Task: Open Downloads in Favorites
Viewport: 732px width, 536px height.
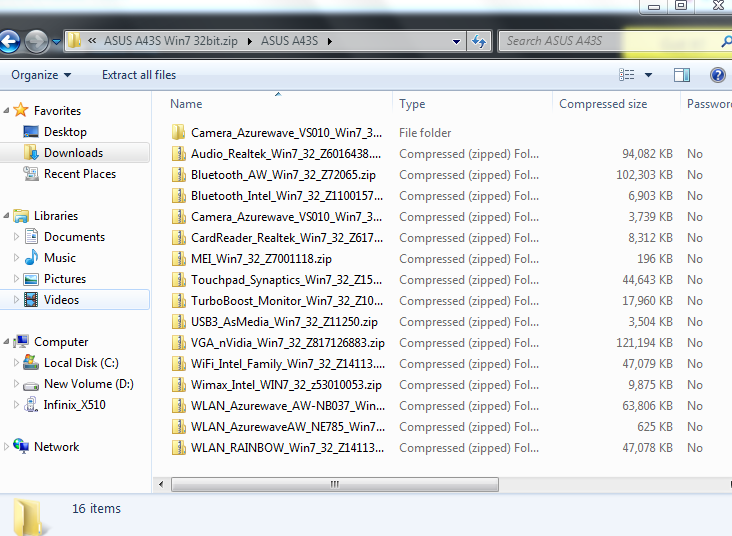Action: [x=73, y=153]
